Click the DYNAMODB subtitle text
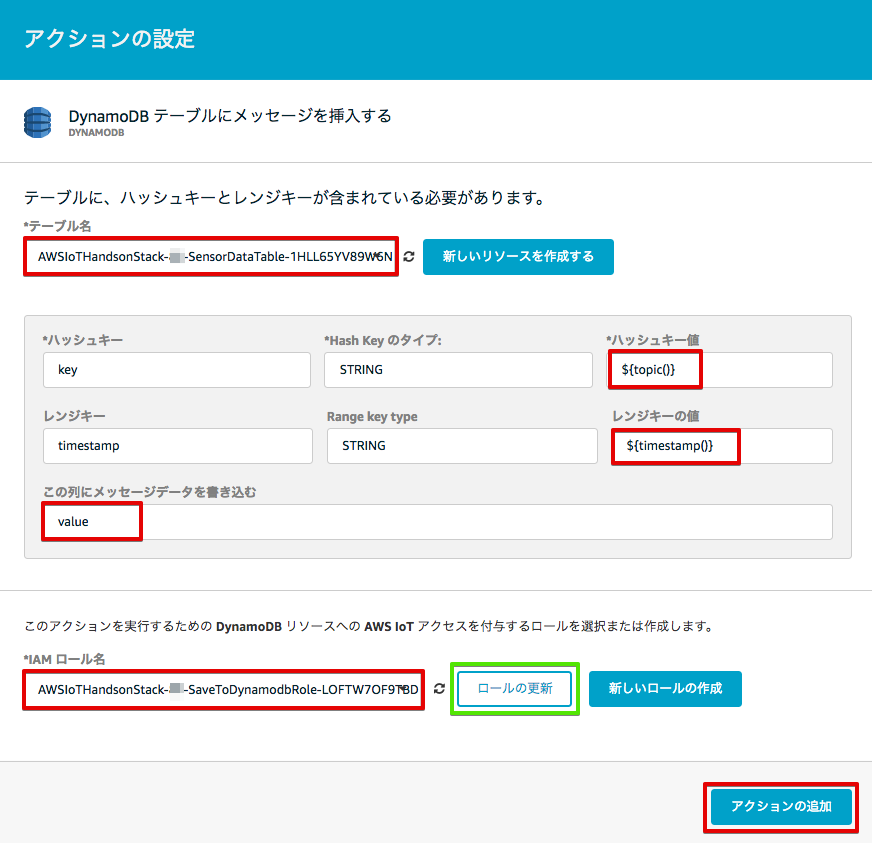 click(x=96, y=133)
